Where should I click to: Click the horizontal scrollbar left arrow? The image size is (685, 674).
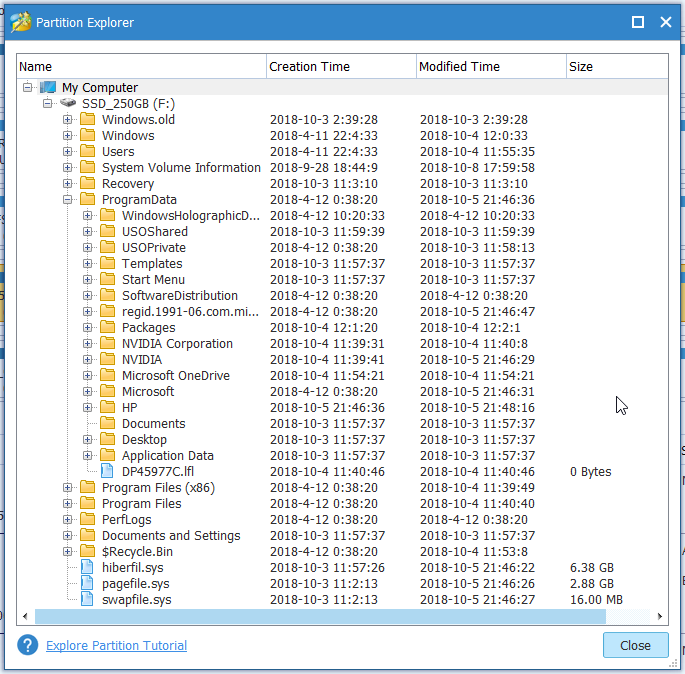[25, 616]
